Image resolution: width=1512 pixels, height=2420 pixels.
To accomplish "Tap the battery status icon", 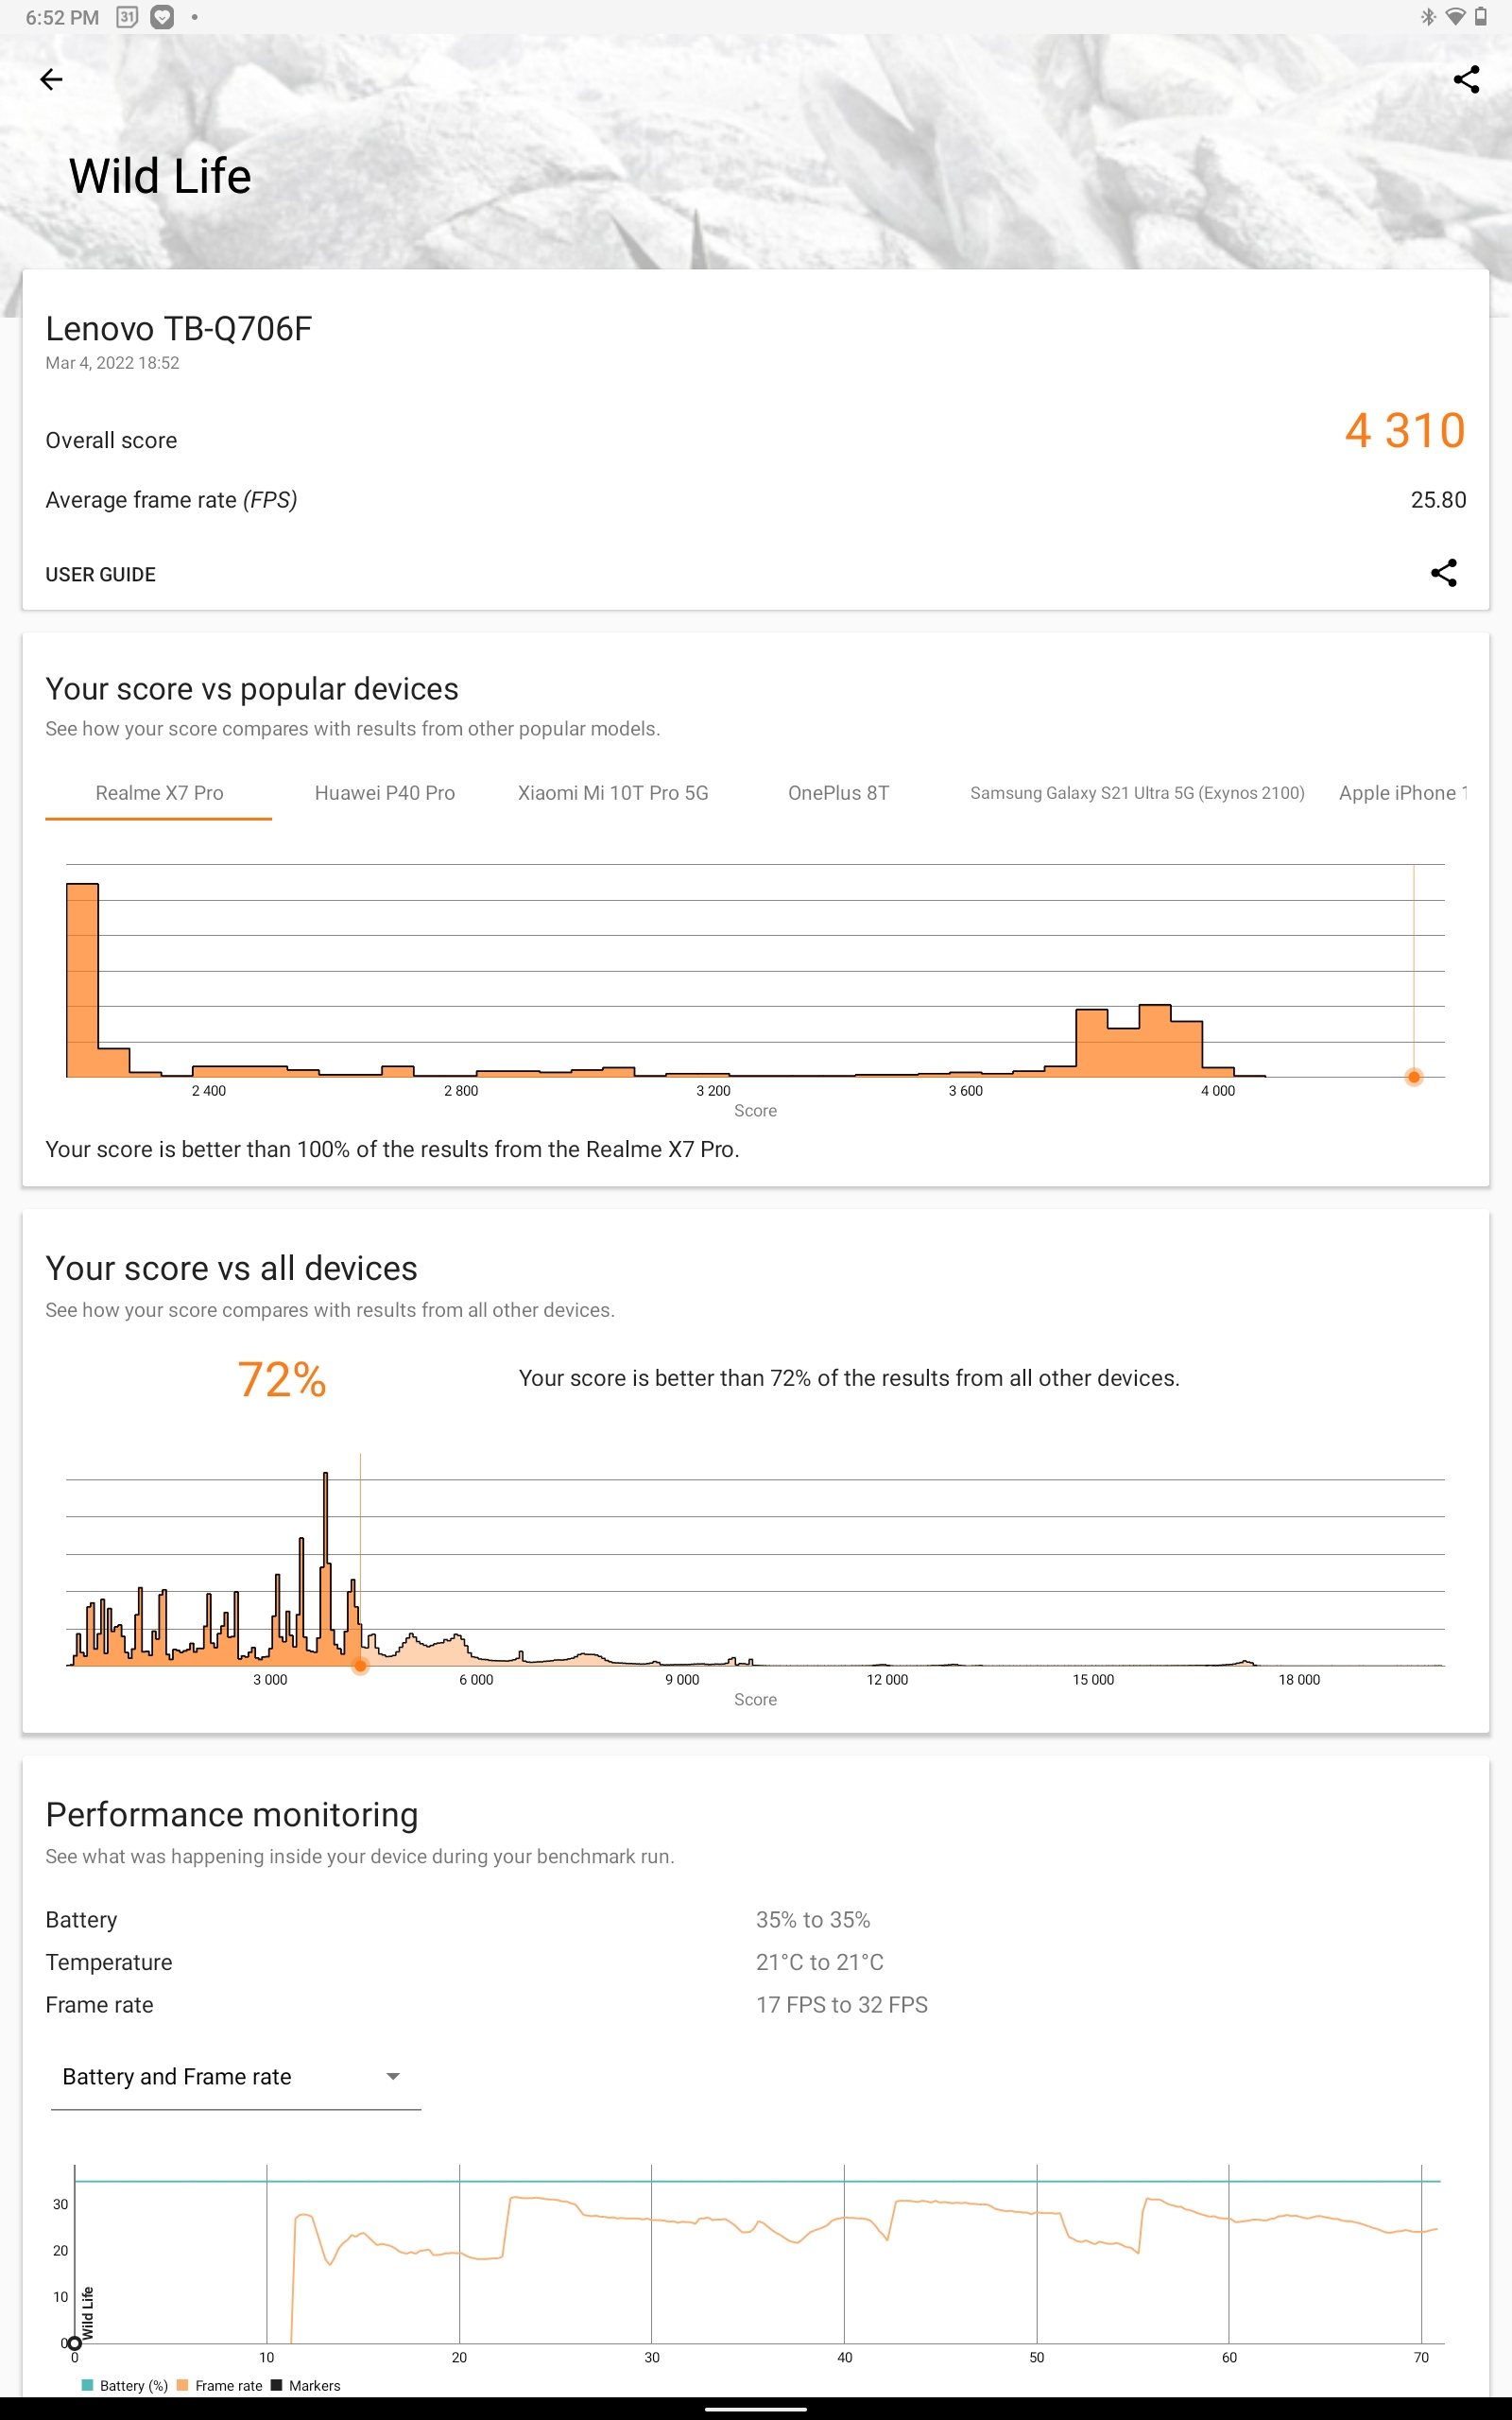I will (x=1481, y=17).
